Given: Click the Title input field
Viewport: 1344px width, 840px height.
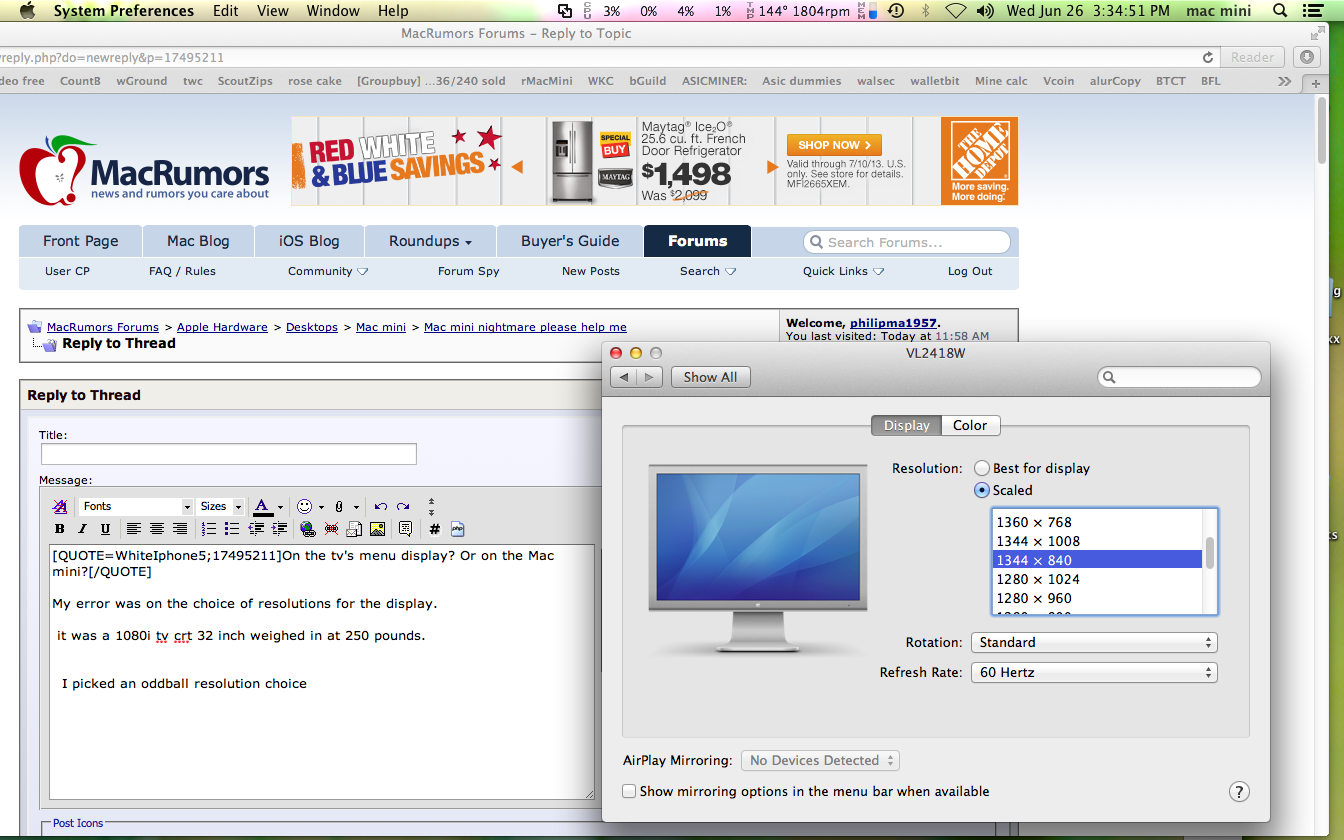Looking at the screenshot, I should point(228,454).
